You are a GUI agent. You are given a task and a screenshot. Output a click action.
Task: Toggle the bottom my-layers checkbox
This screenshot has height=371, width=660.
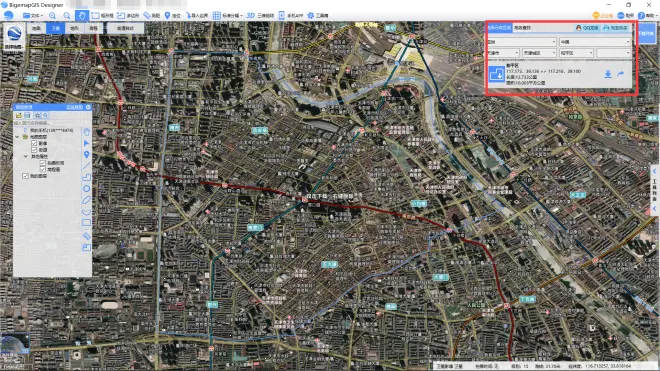(x=25, y=176)
